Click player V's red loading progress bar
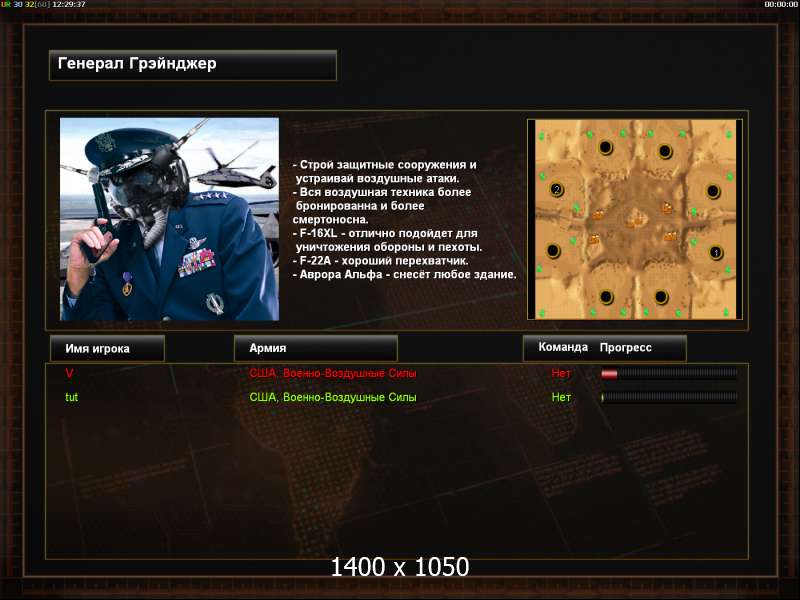 [669, 373]
